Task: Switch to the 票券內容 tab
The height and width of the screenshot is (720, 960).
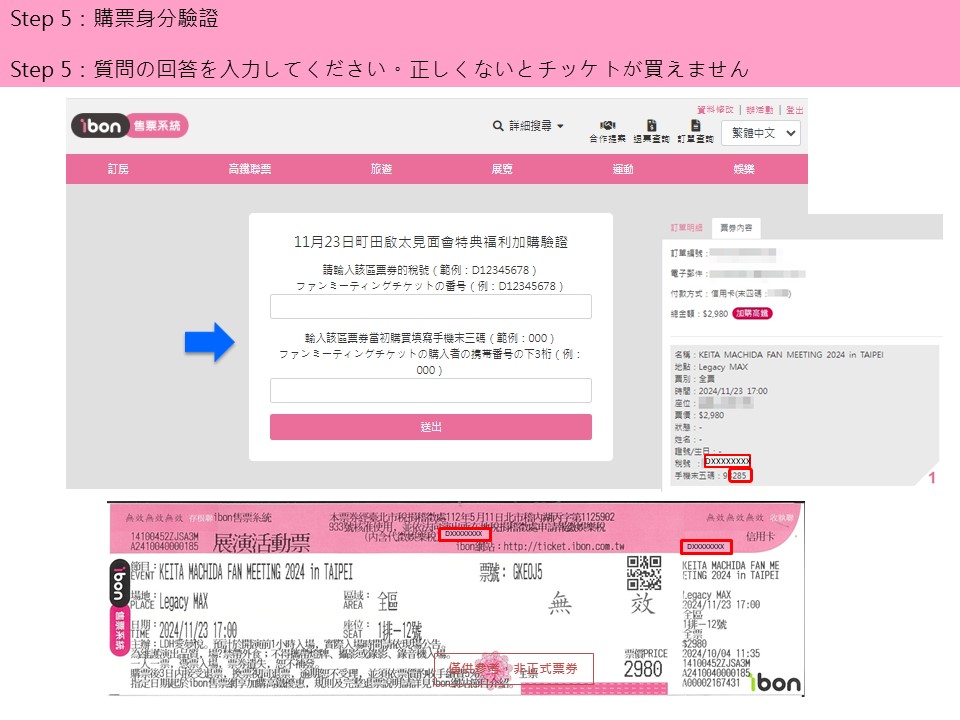Action: [736, 228]
